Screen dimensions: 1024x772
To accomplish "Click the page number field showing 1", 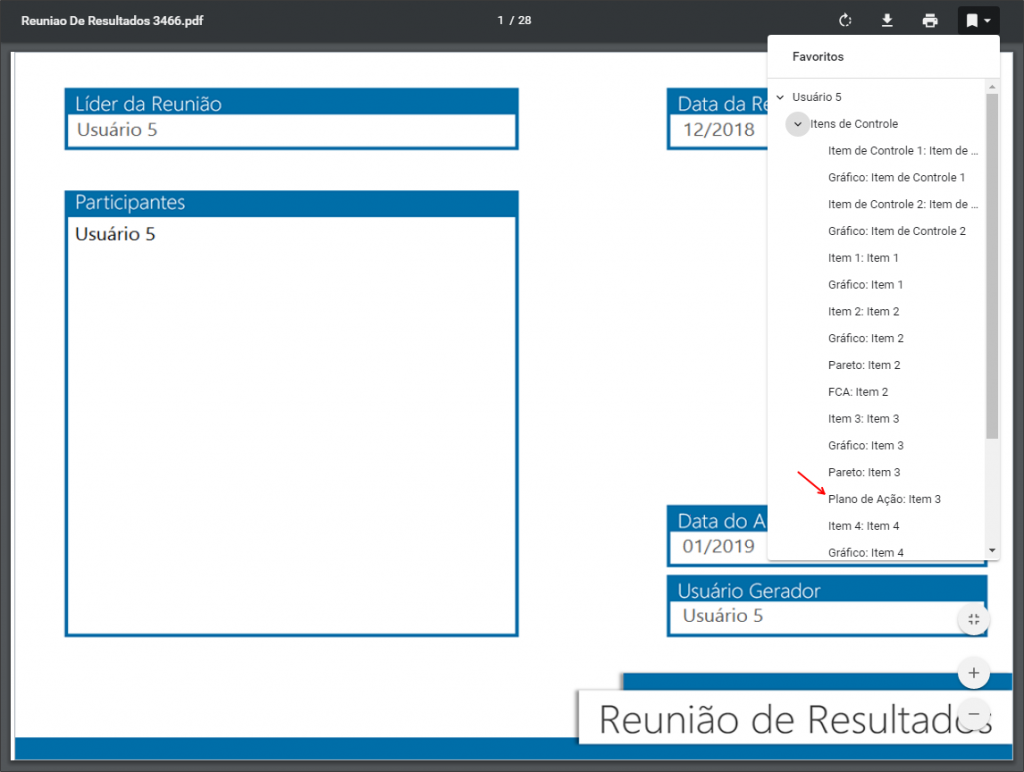I will 500,20.
